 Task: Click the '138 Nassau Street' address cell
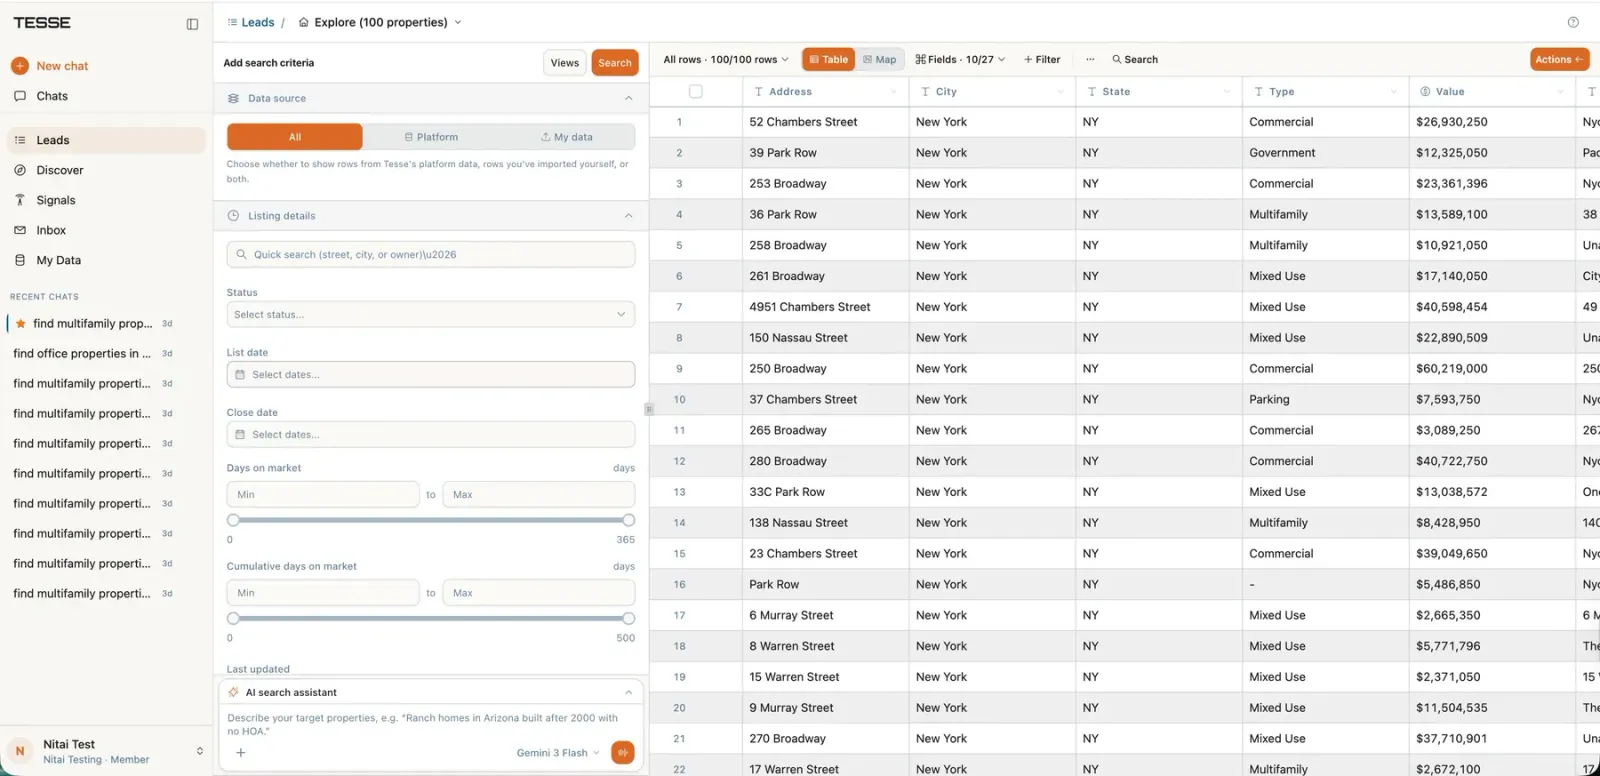click(x=826, y=523)
